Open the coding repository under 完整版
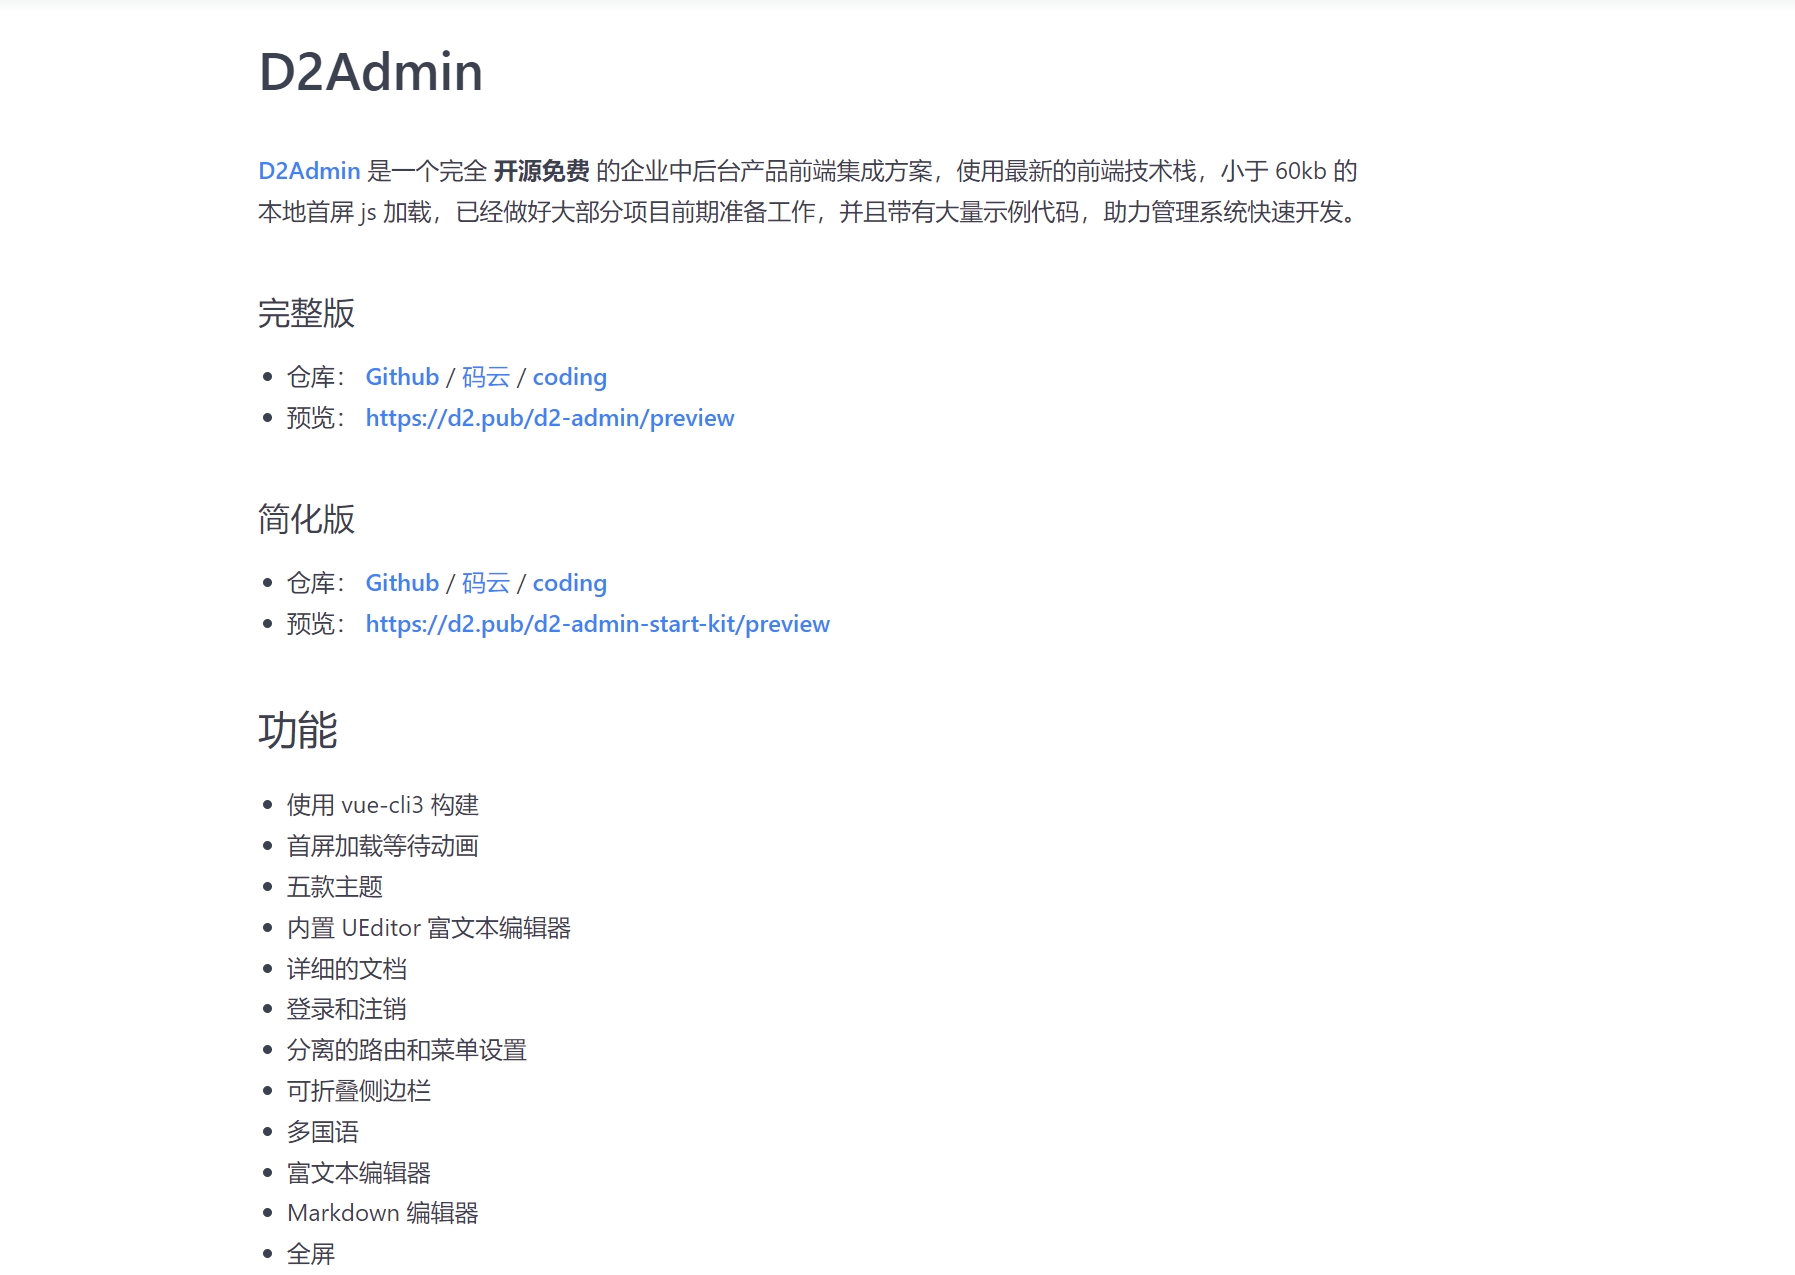Image resolution: width=1795 pixels, height=1275 pixels. (x=570, y=376)
